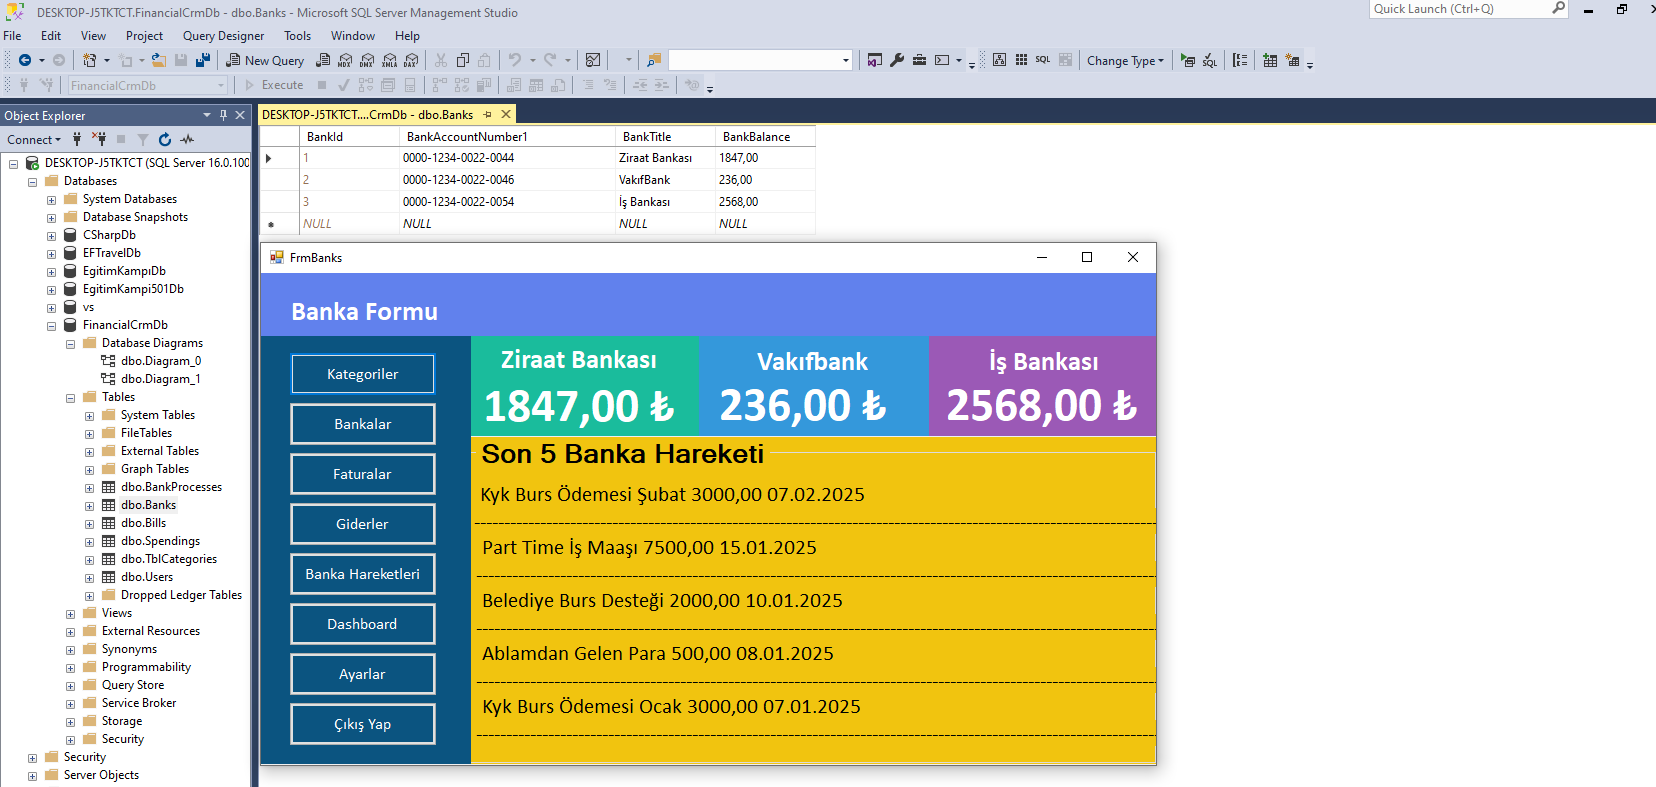Click the Bankalar button in FrmBanks
This screenshot has height=787, width=1656.
363,424
